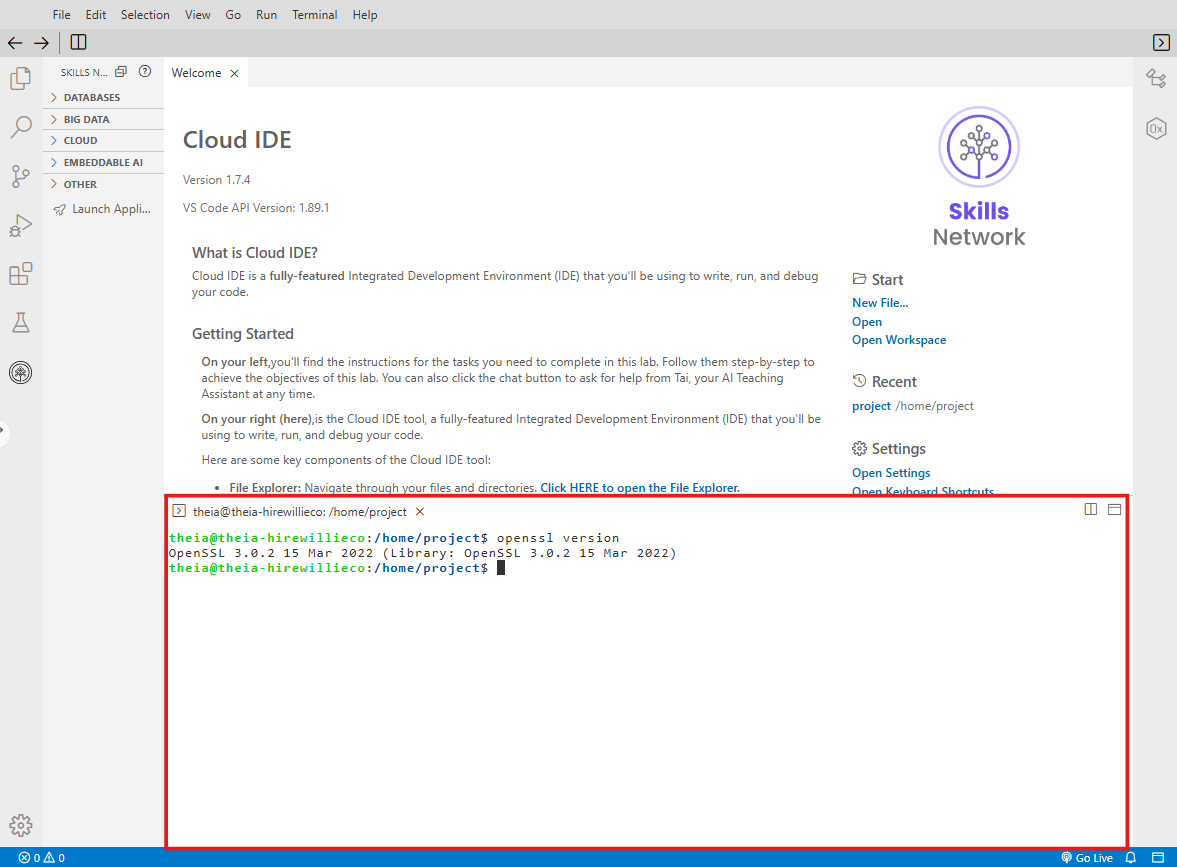Image resolution: width=1177 pixels, height=867 pixels.
Task: Click the errors and warnings status indicator
Action: tap(42, 857)
